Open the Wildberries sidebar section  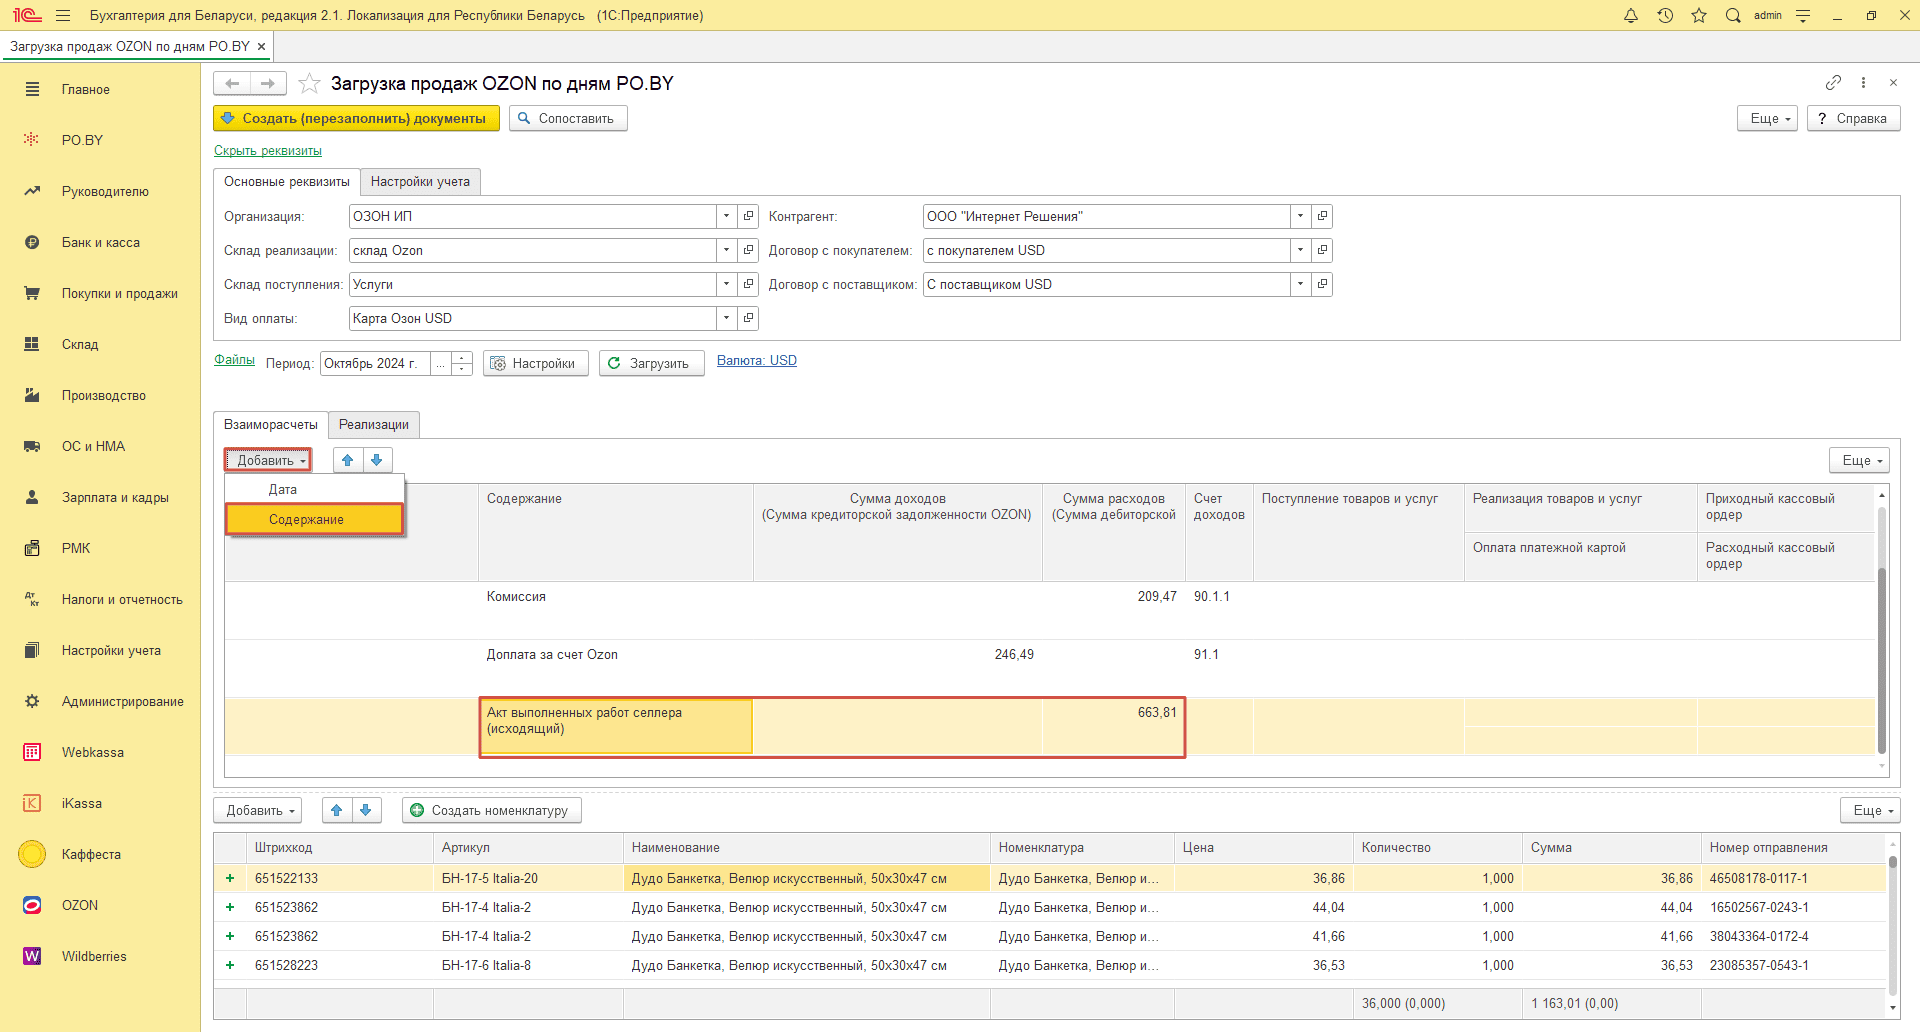coord(100,956)
